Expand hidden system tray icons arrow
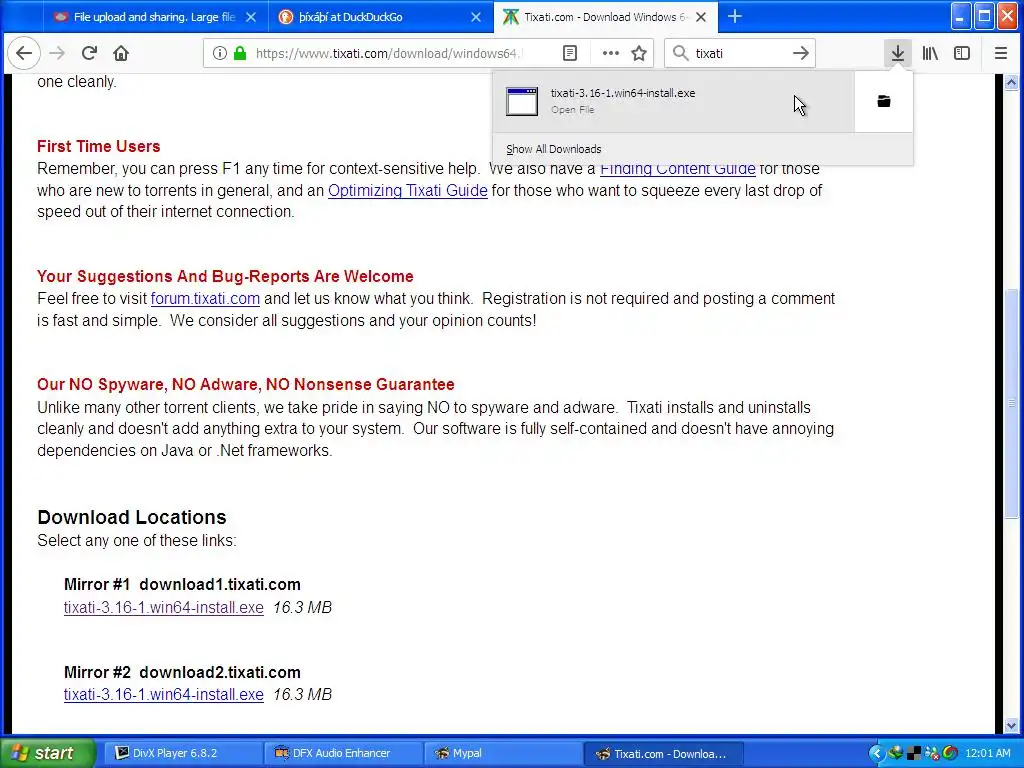The image size is (1024, 768). (x=876, y=753)
